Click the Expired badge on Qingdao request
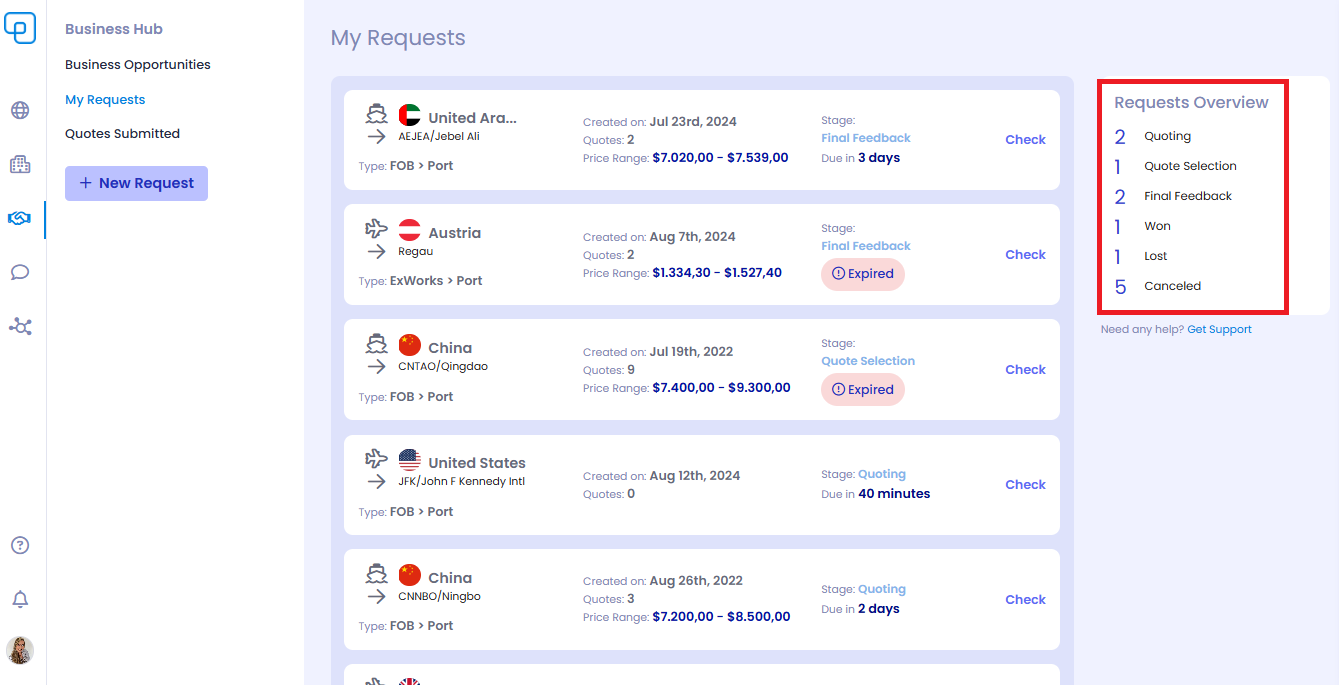 pyautogui.click(x=863, y=390)
